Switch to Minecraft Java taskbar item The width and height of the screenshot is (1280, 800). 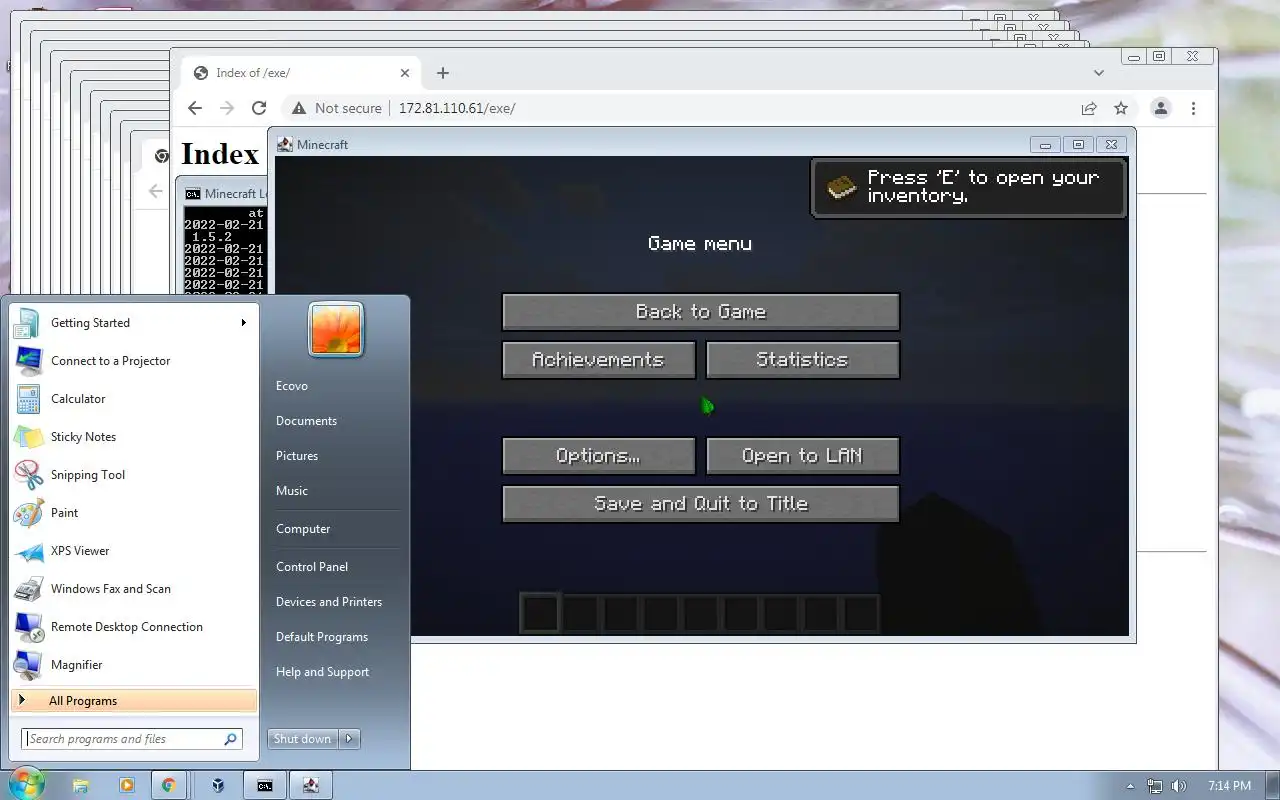pos(311,785)
